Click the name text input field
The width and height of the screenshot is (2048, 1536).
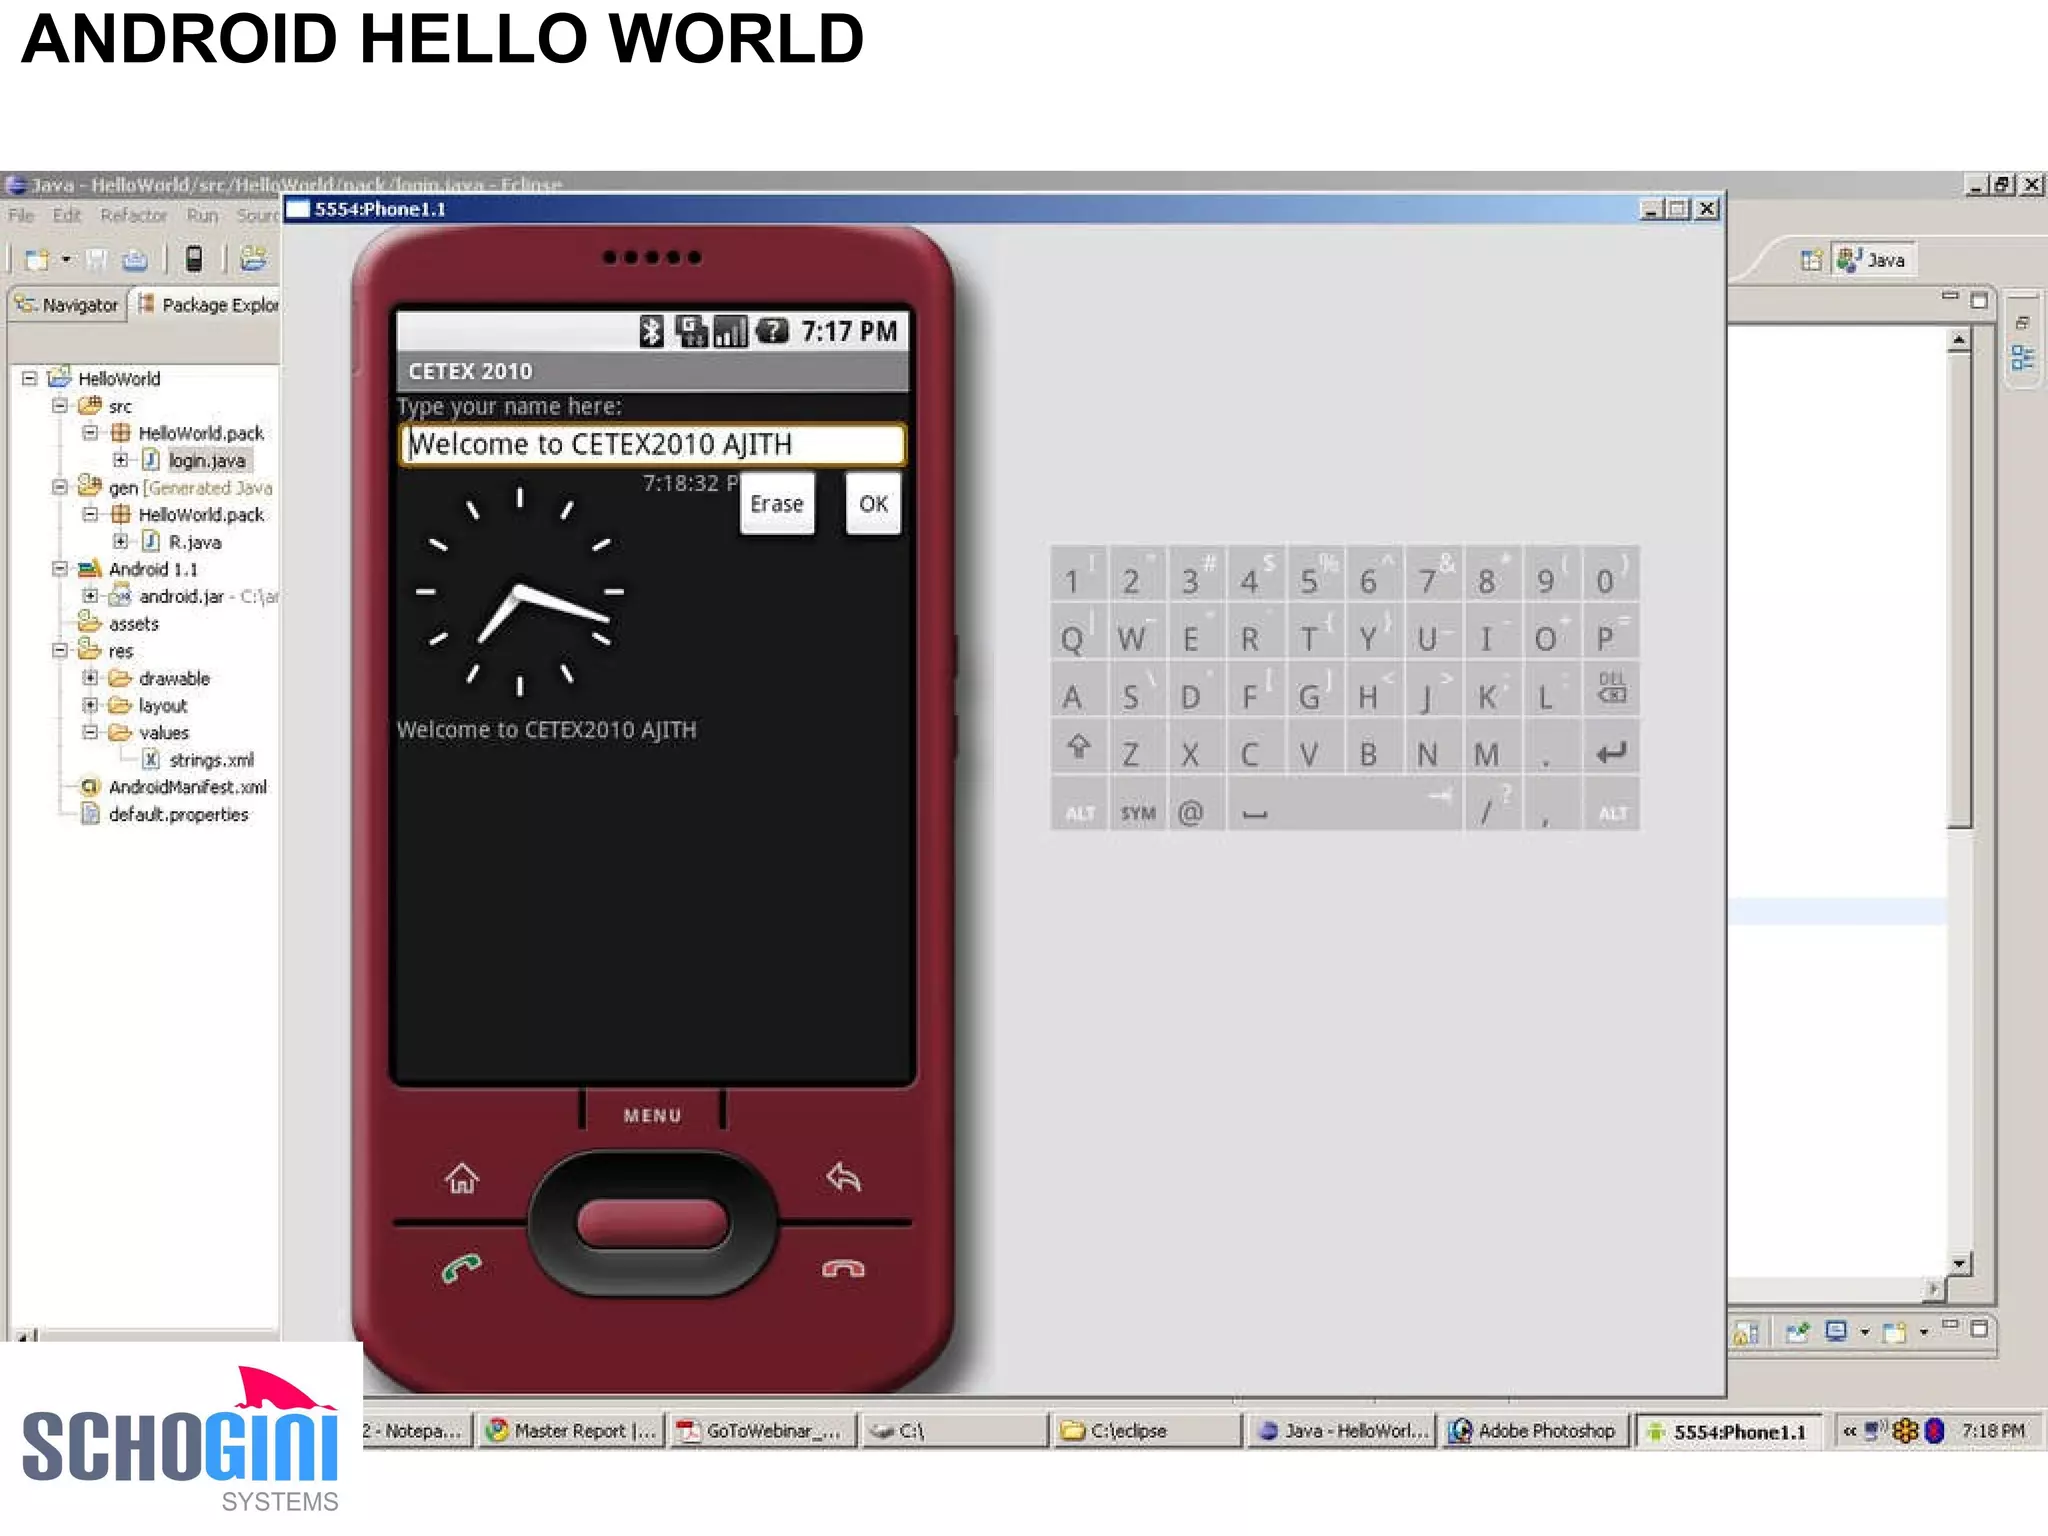pos(652,444)
